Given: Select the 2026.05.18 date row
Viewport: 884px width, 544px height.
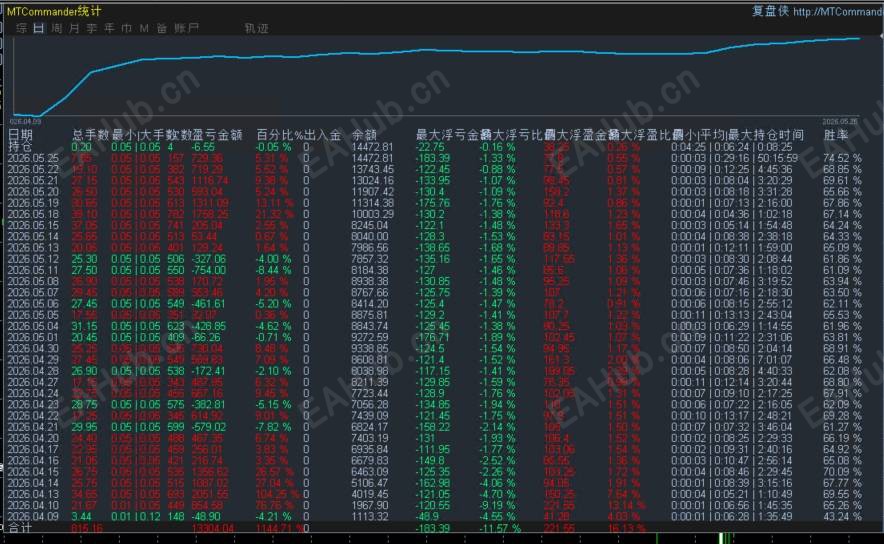Looking at the screenshot, I should coord(33,214).
